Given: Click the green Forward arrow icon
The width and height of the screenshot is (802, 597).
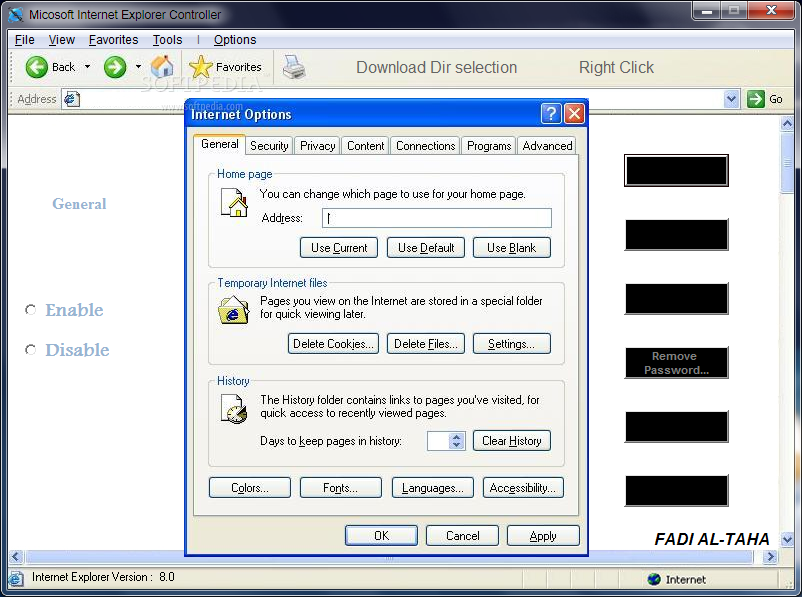Looking at the screenshot, I should [115, 67].
